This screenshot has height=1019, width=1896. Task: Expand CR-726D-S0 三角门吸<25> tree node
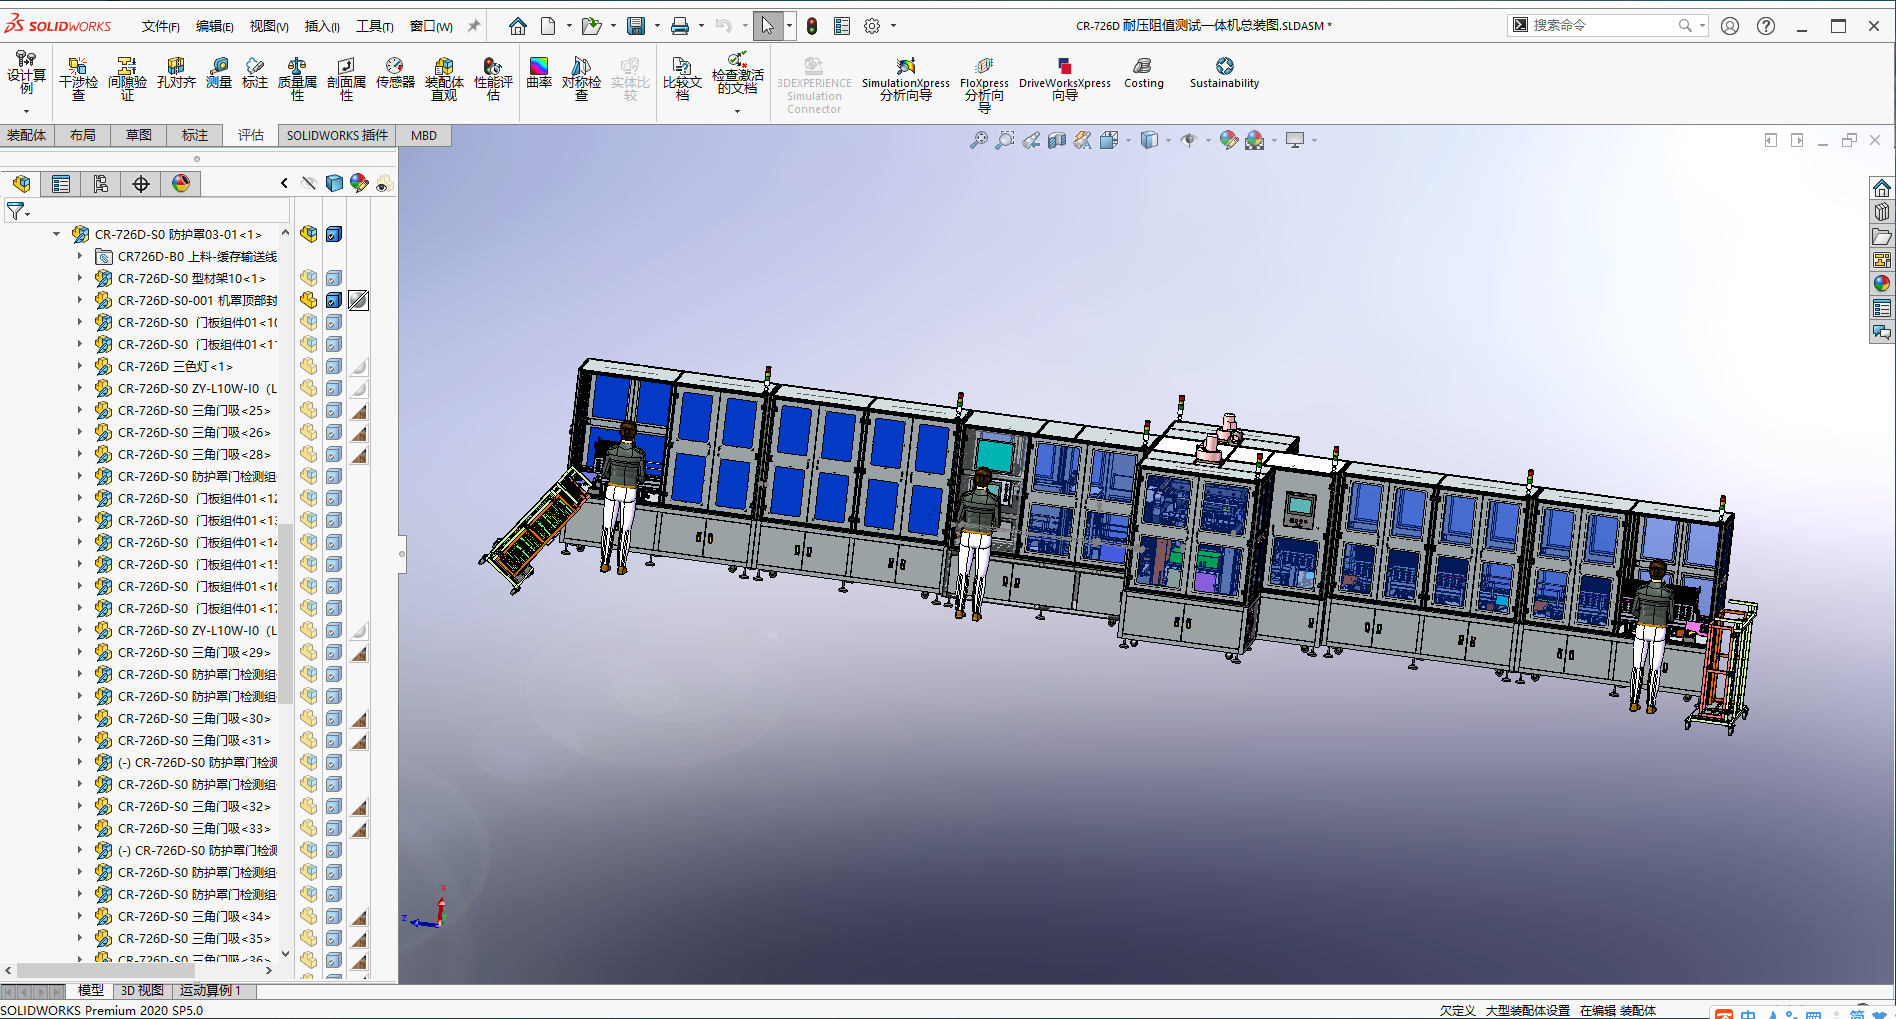pyautogui.click(x=80, y=410)
